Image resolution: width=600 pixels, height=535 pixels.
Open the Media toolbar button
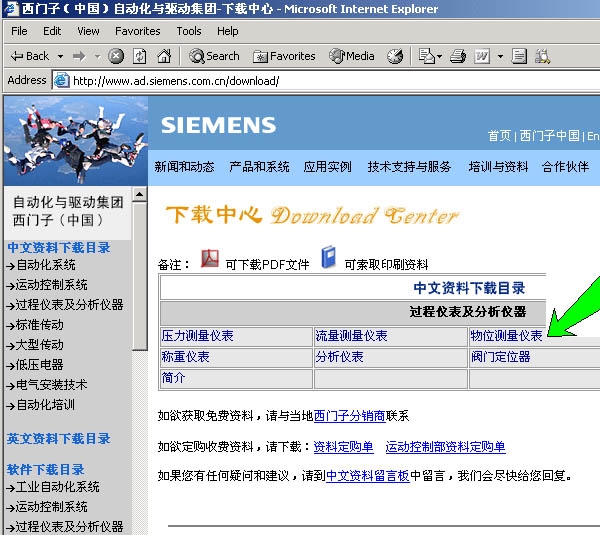point(352,56)
